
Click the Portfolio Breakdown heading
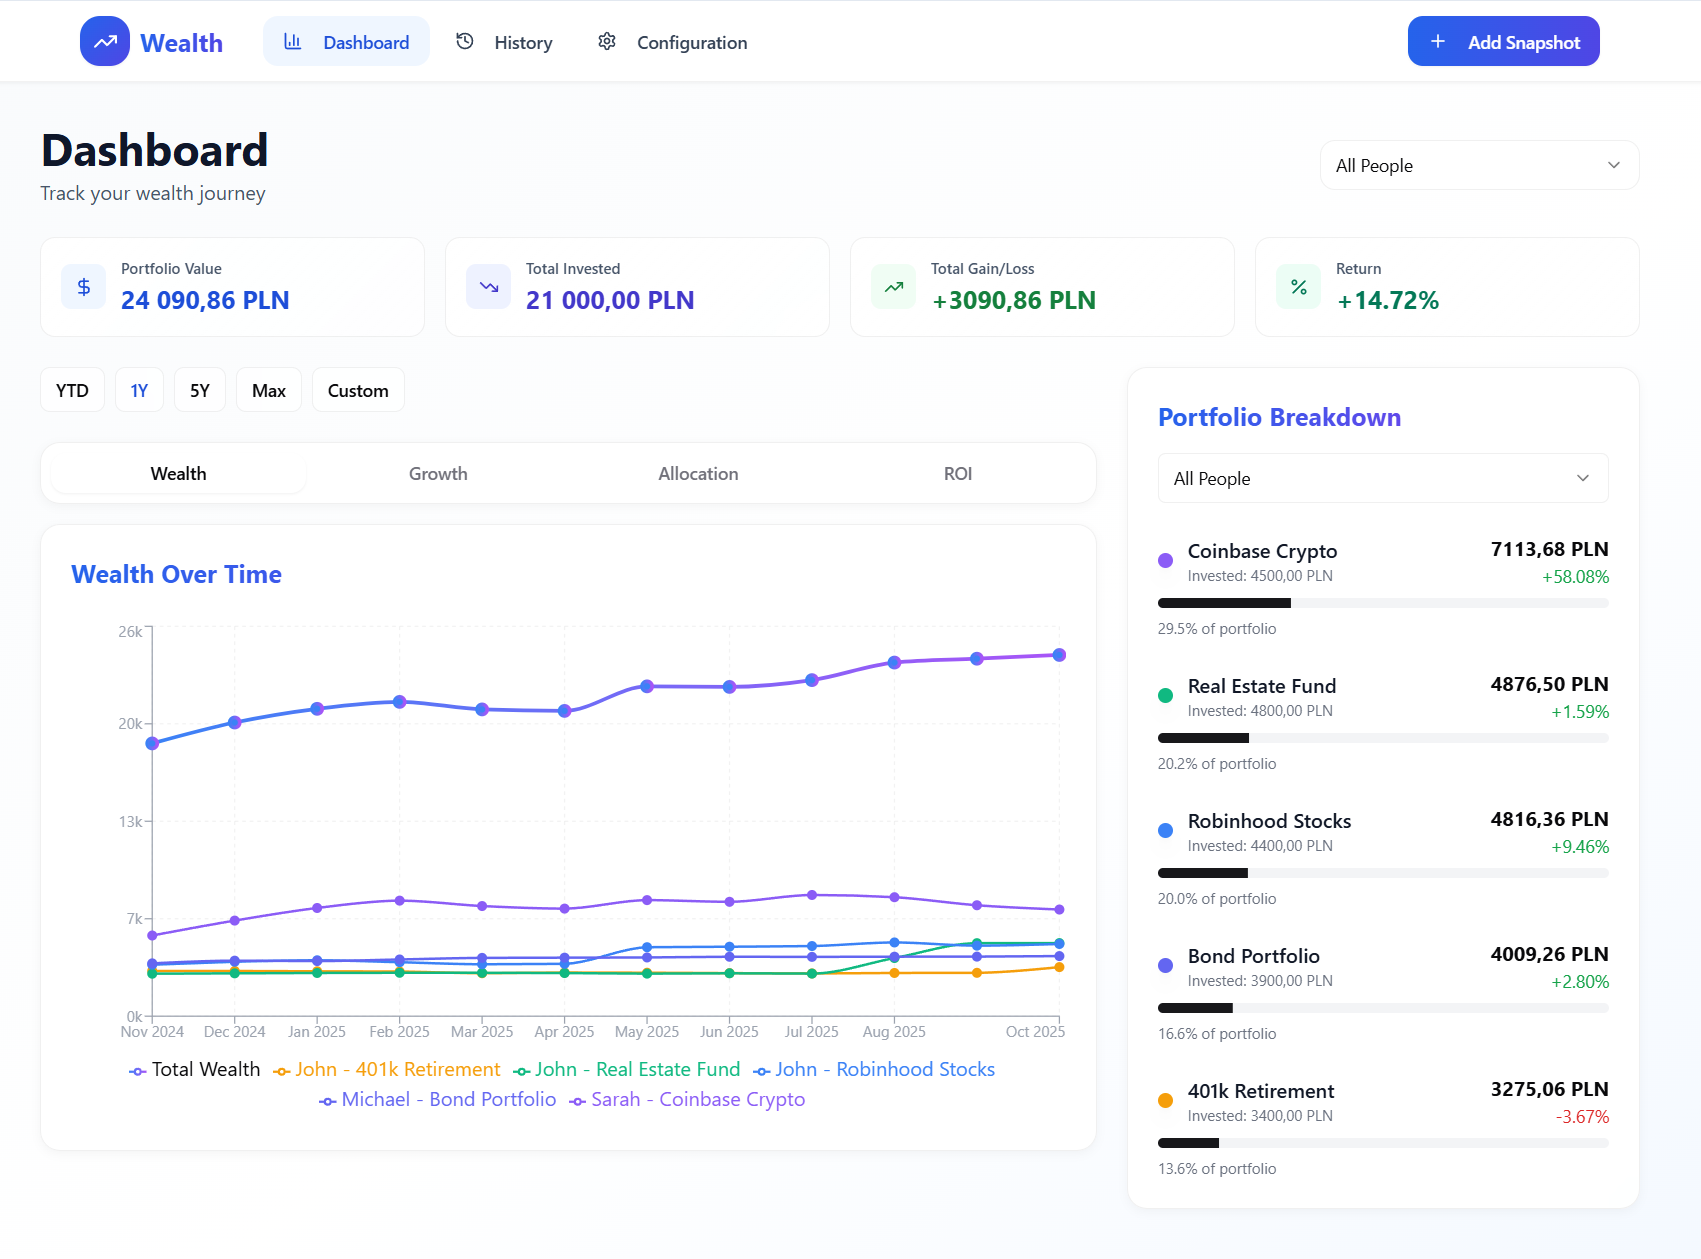pyautogui.click(x=1279, y=417)
